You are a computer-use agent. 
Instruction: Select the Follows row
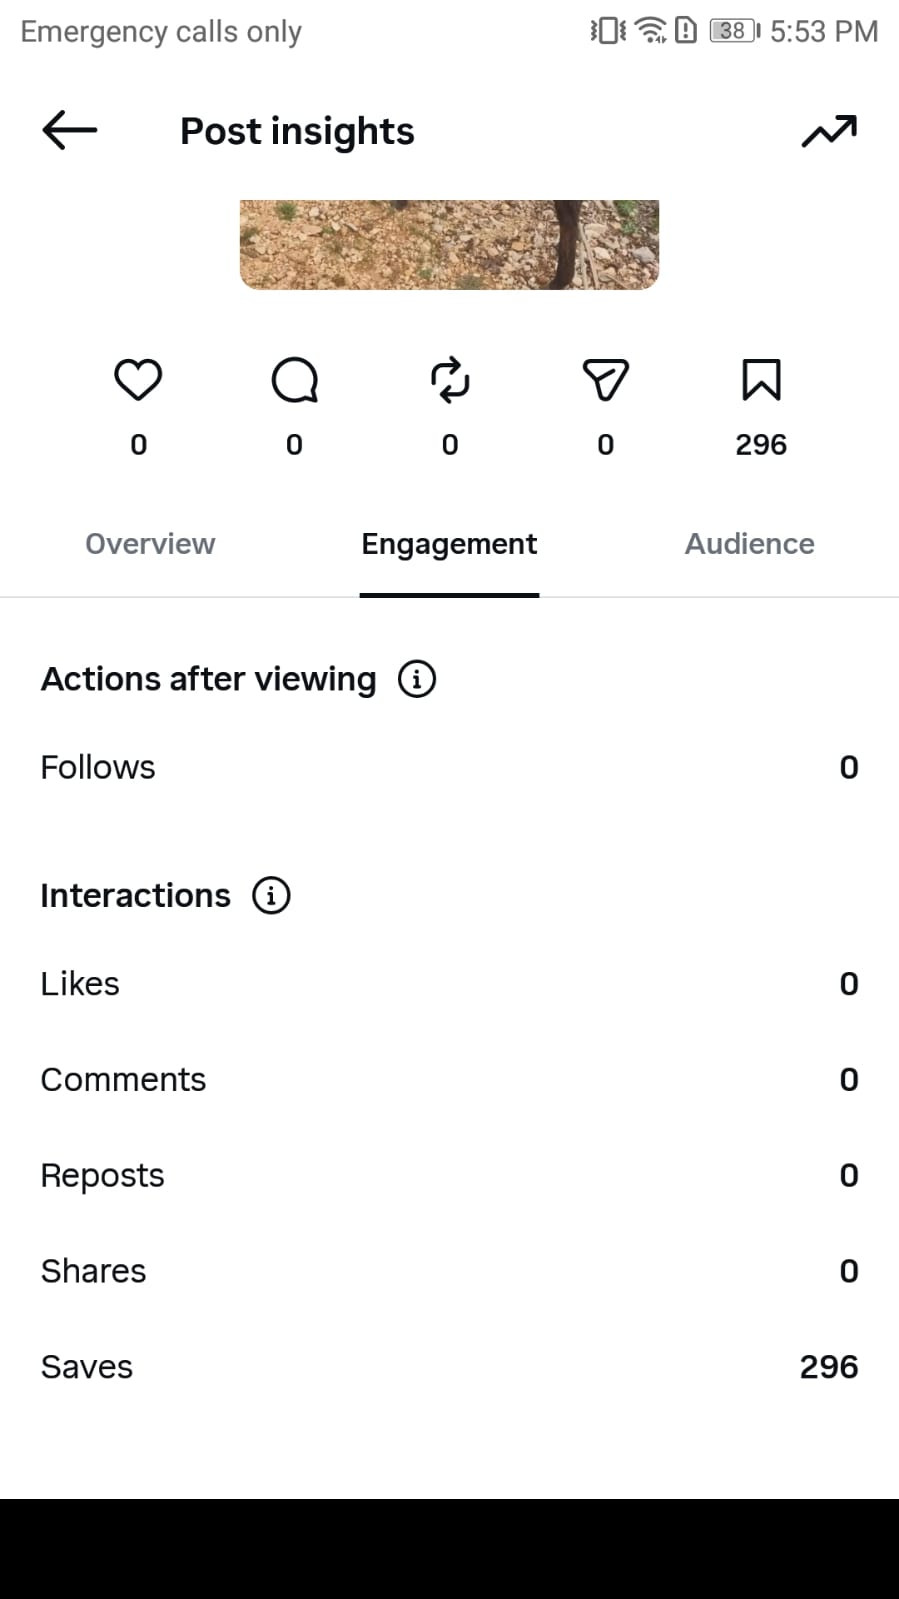pyautogui.click(x=449, y=767)
